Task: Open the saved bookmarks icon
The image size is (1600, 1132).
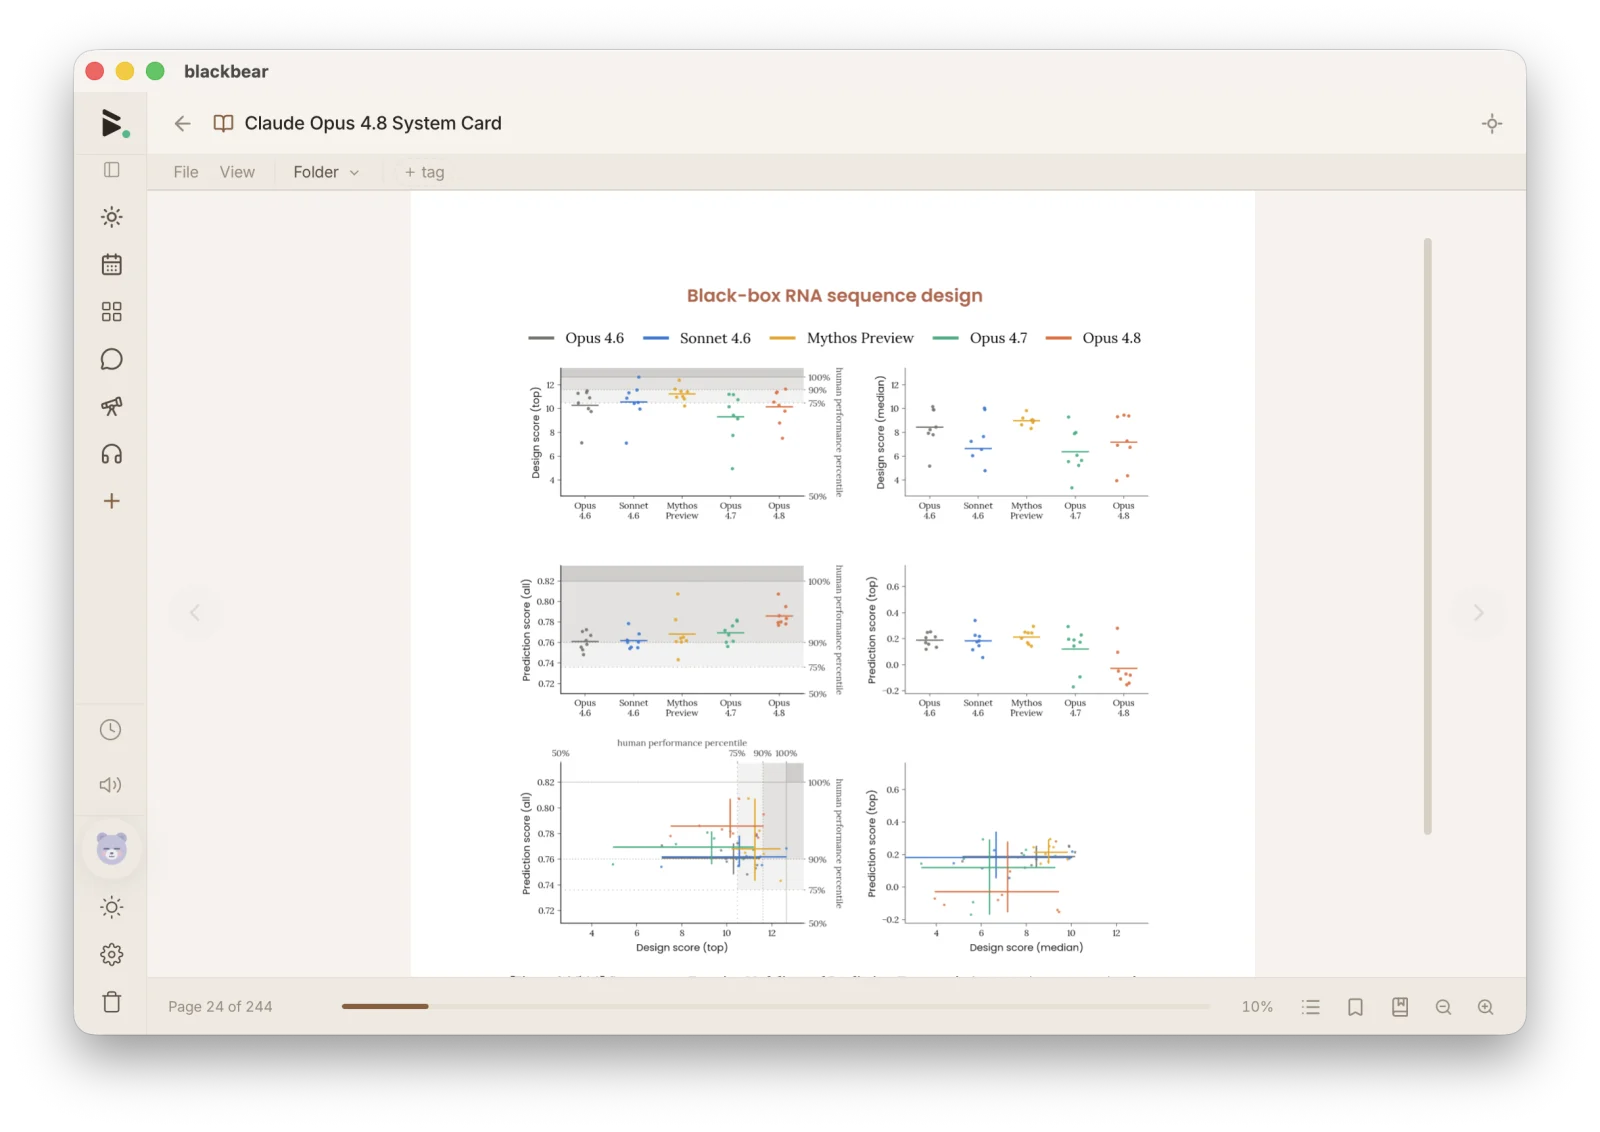Action: tap(1400, 1007)
